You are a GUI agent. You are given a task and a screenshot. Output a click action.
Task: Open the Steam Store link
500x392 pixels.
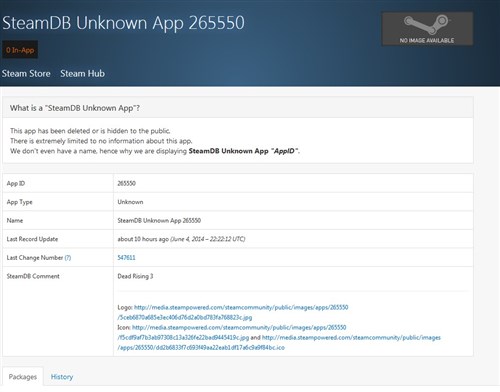tap(26, 74)
